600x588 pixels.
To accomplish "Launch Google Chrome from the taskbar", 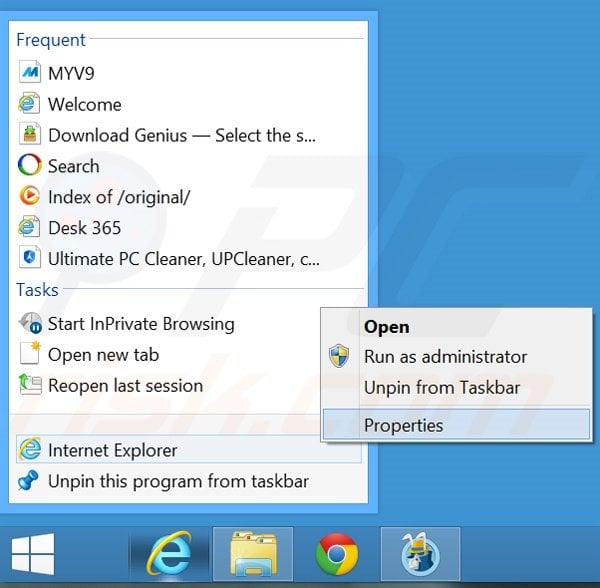I will [337, 554].
